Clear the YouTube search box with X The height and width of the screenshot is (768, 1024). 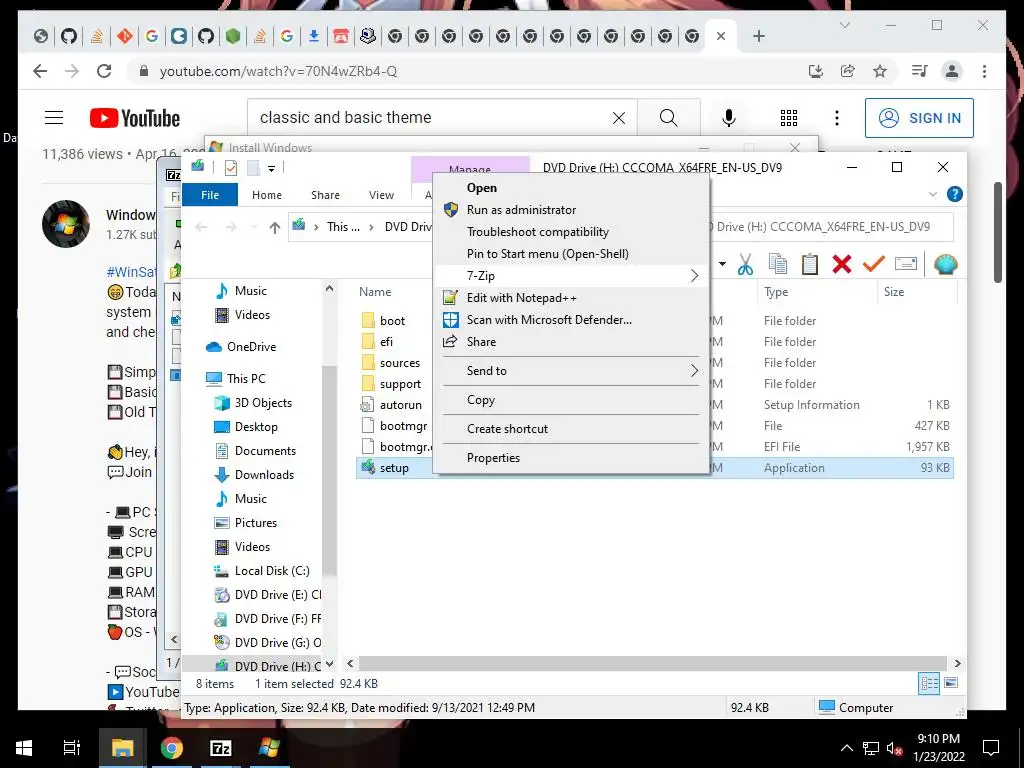pos(618,118)
